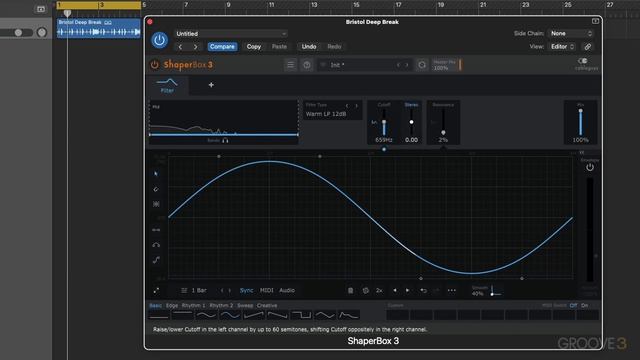Open ShaperBox hamburger menu
The width and height of the screenshot is (640, 360).
click(x=290, y=65)
